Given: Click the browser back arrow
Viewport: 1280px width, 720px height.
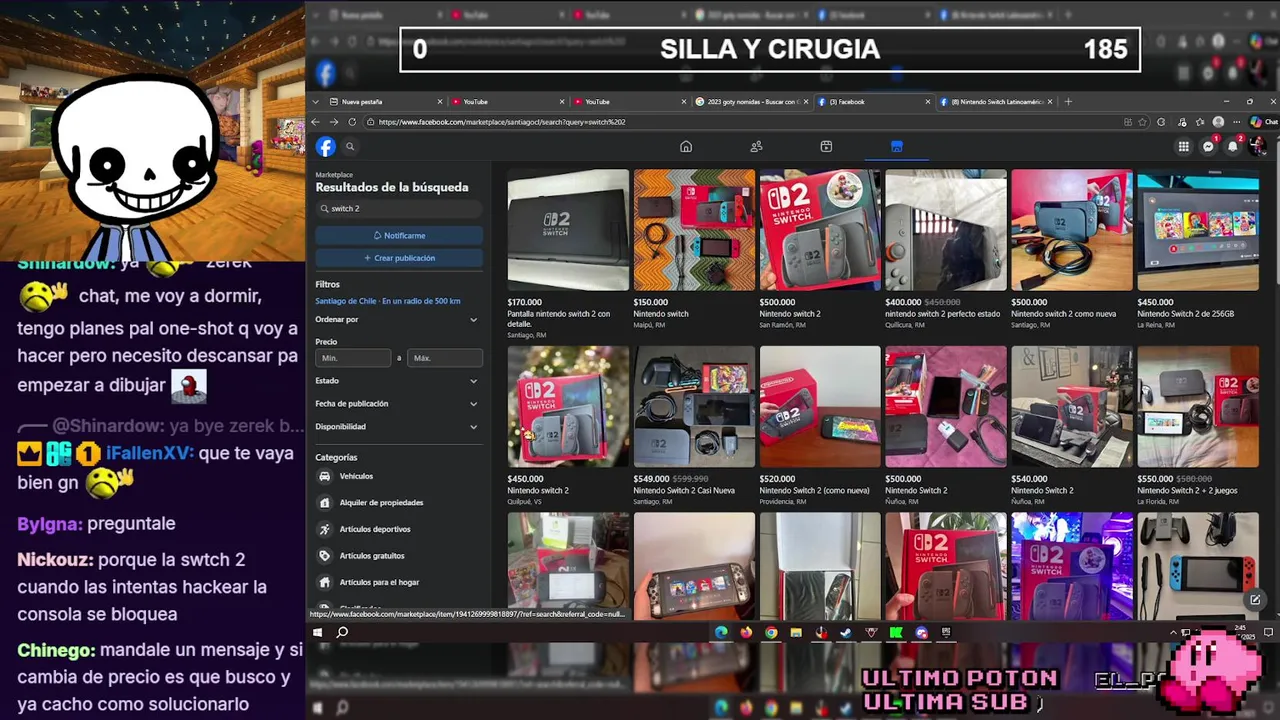Looking at the screenshot, I should pos(316,122).
